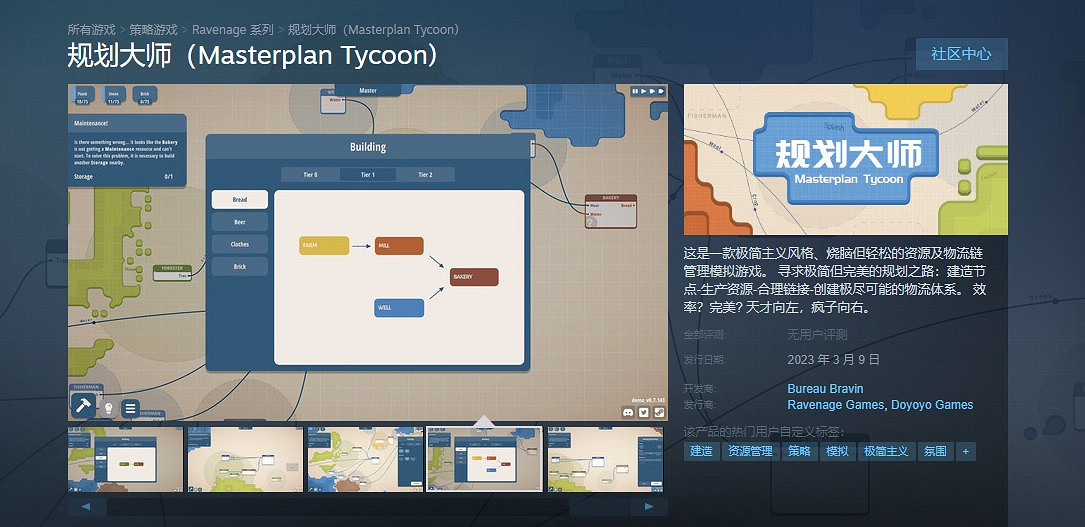Add a new tag with the plus button
1085x527 pixels.
[x=965, y=451]
